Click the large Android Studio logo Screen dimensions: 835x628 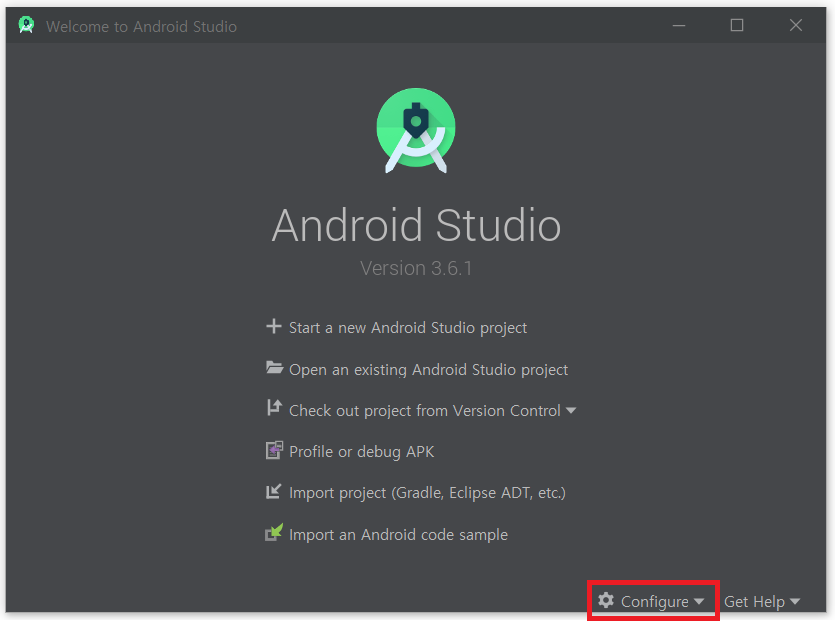pos(416,131)
